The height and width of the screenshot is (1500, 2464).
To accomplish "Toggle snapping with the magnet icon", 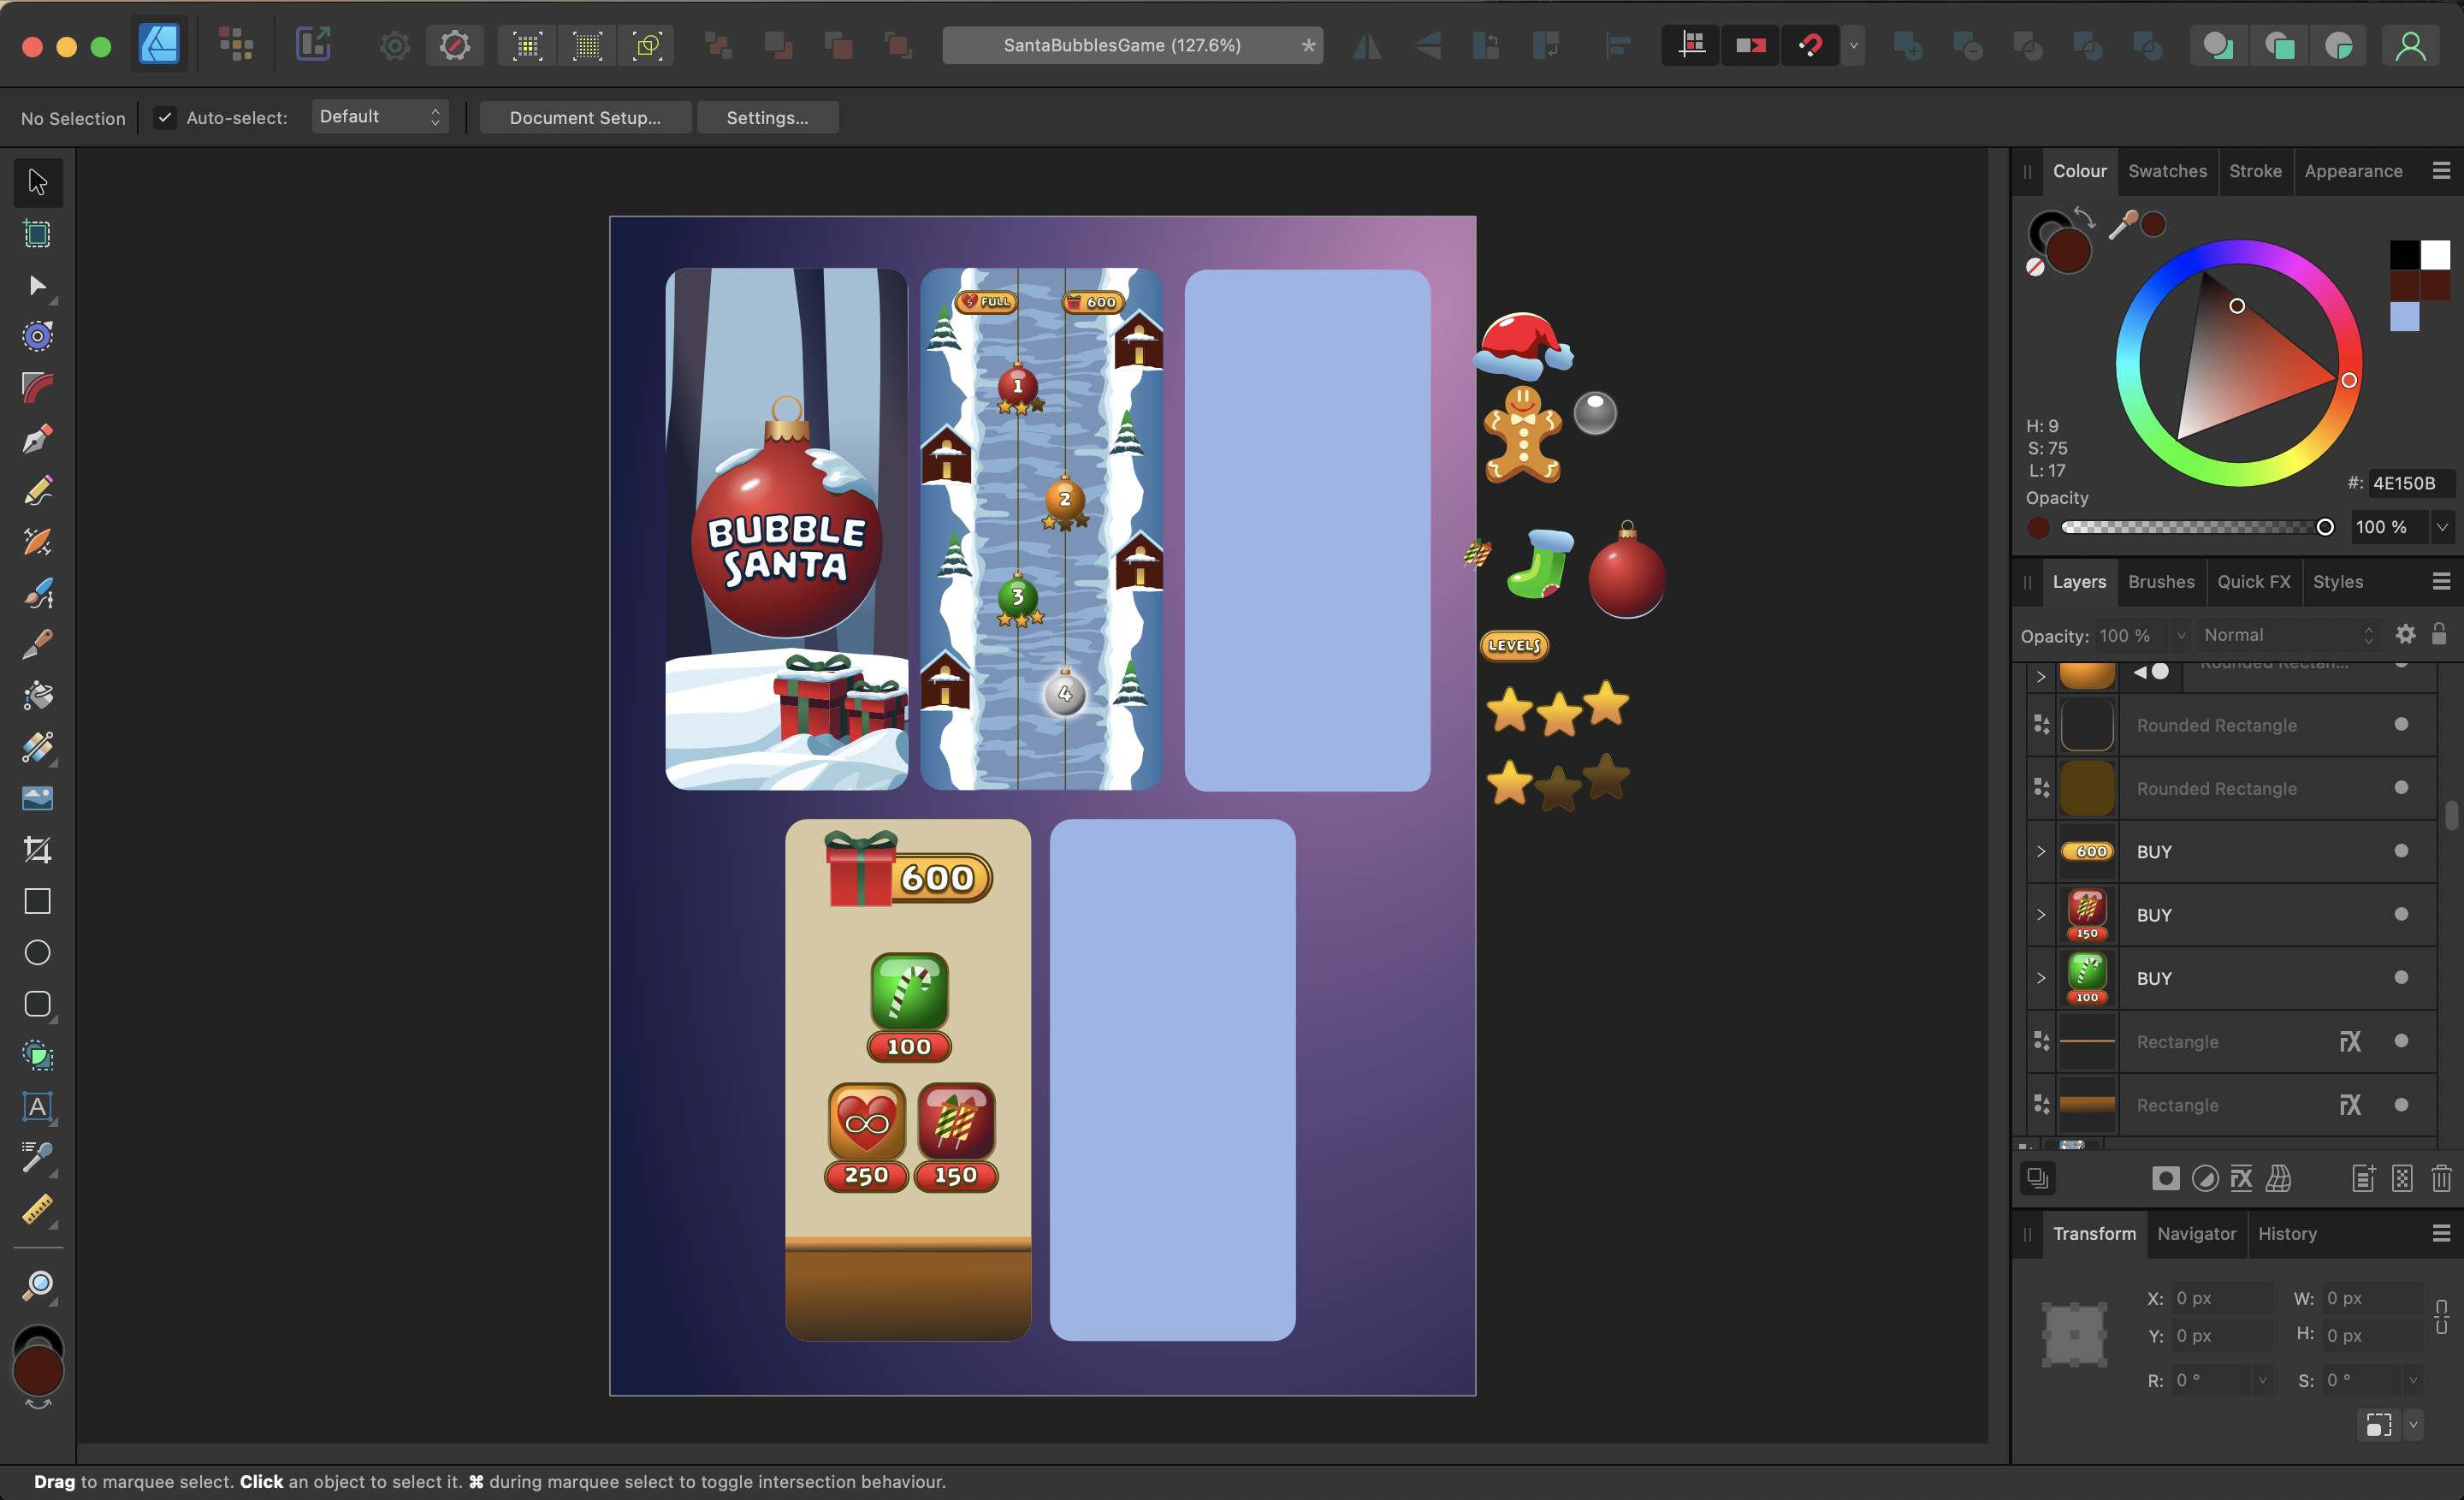I will click(x=1811, y=45).
